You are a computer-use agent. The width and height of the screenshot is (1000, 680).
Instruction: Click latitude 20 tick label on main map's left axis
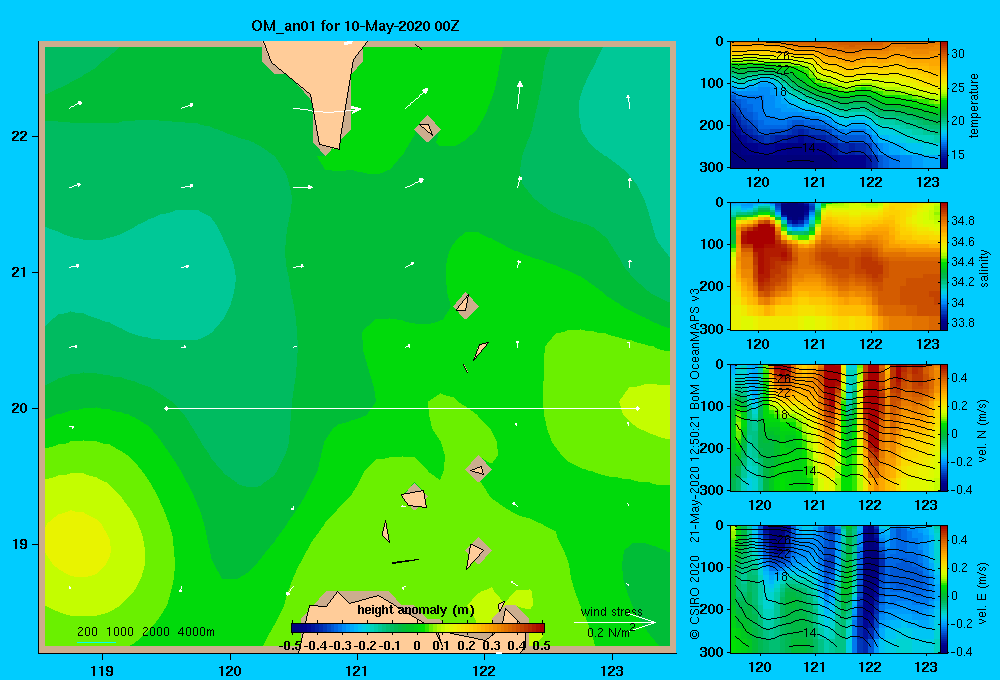(x=19, y=408)
